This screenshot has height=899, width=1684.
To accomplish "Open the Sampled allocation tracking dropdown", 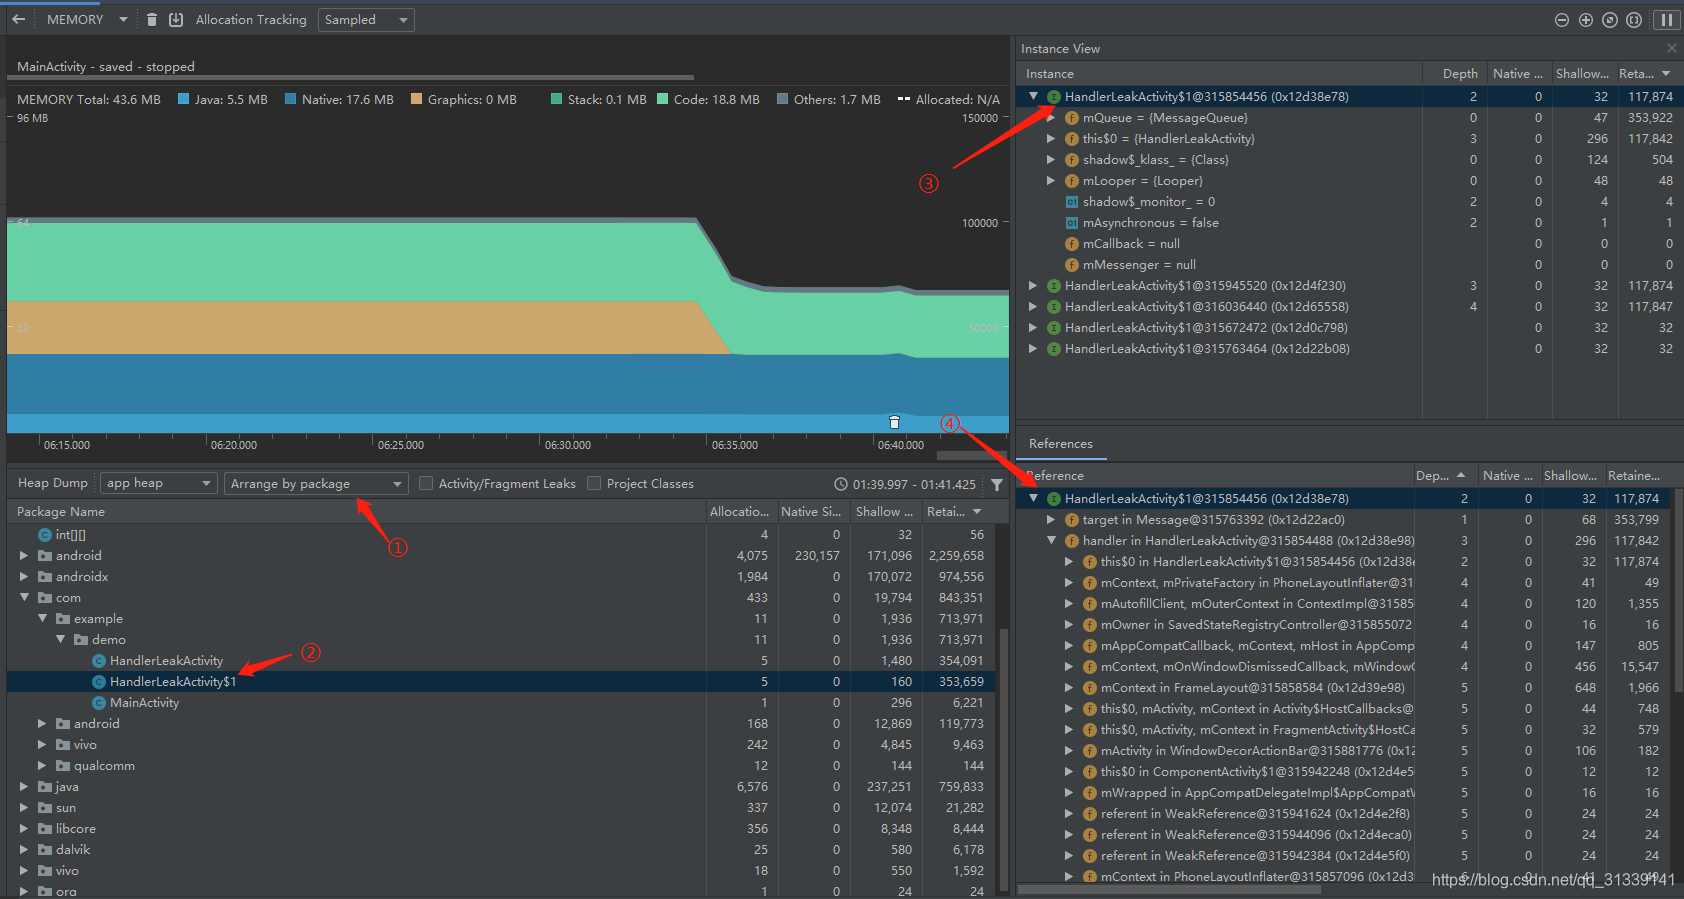I will tap(366, 20).
